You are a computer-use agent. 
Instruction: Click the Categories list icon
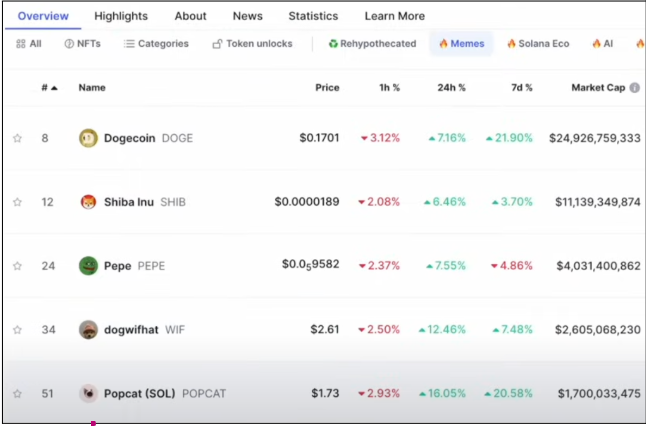(x=129, y=44)
